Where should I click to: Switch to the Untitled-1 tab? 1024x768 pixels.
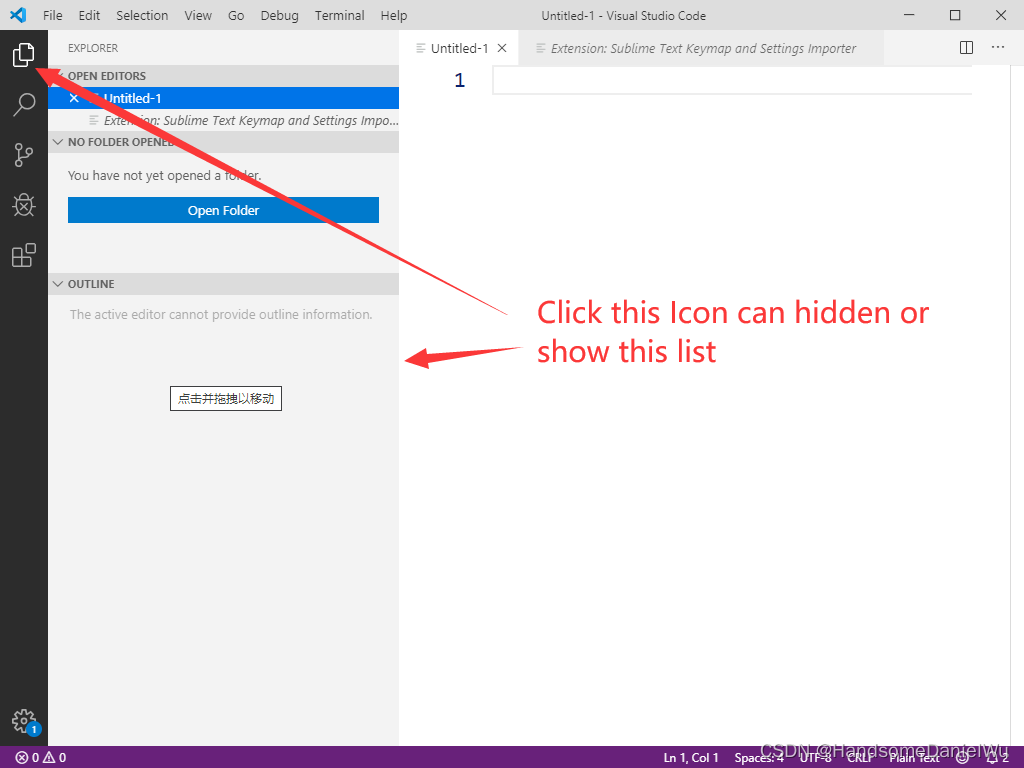click(459, 48)
